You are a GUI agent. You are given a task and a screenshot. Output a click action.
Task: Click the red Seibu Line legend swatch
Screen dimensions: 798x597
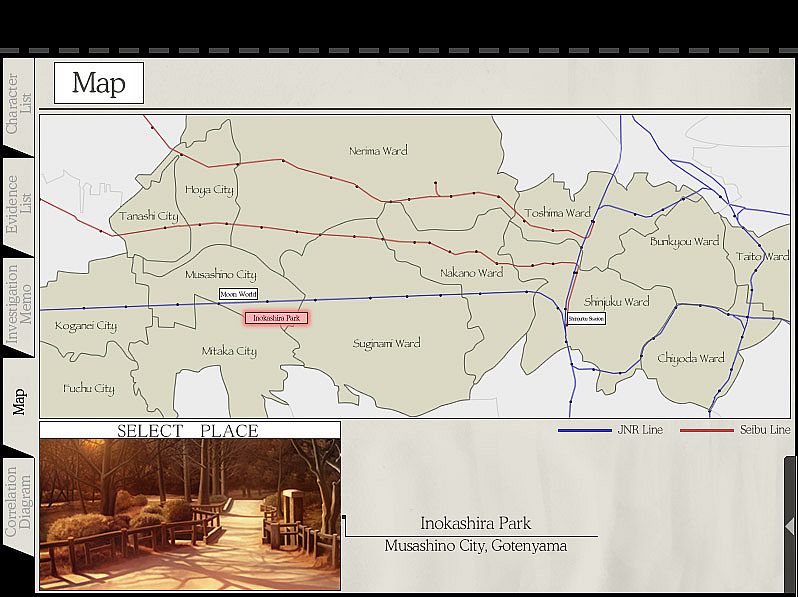coord(706,430)
